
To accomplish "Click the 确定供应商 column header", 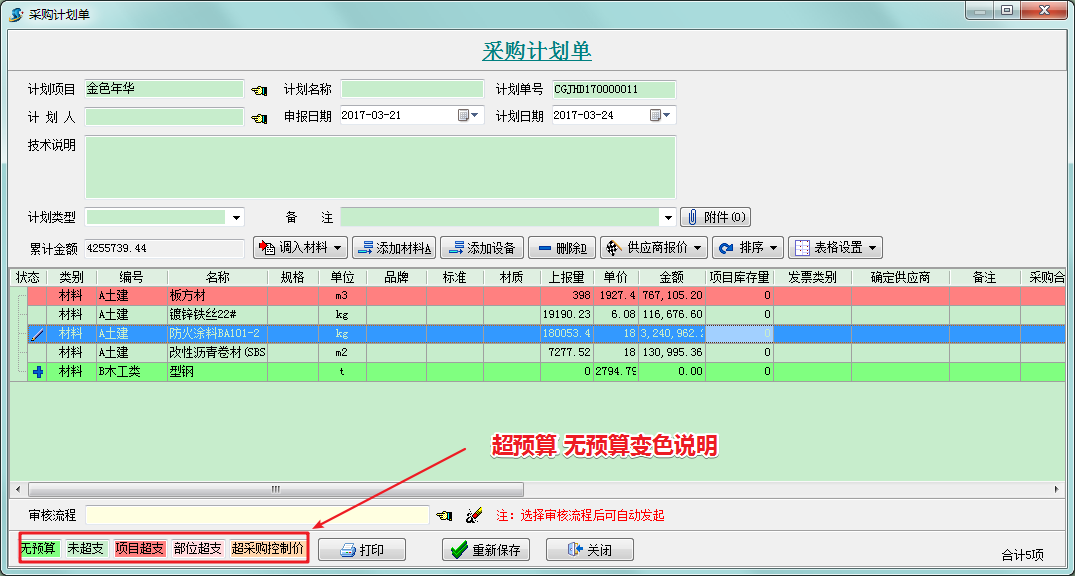I will pyautogui.click(x=900, y=278).
